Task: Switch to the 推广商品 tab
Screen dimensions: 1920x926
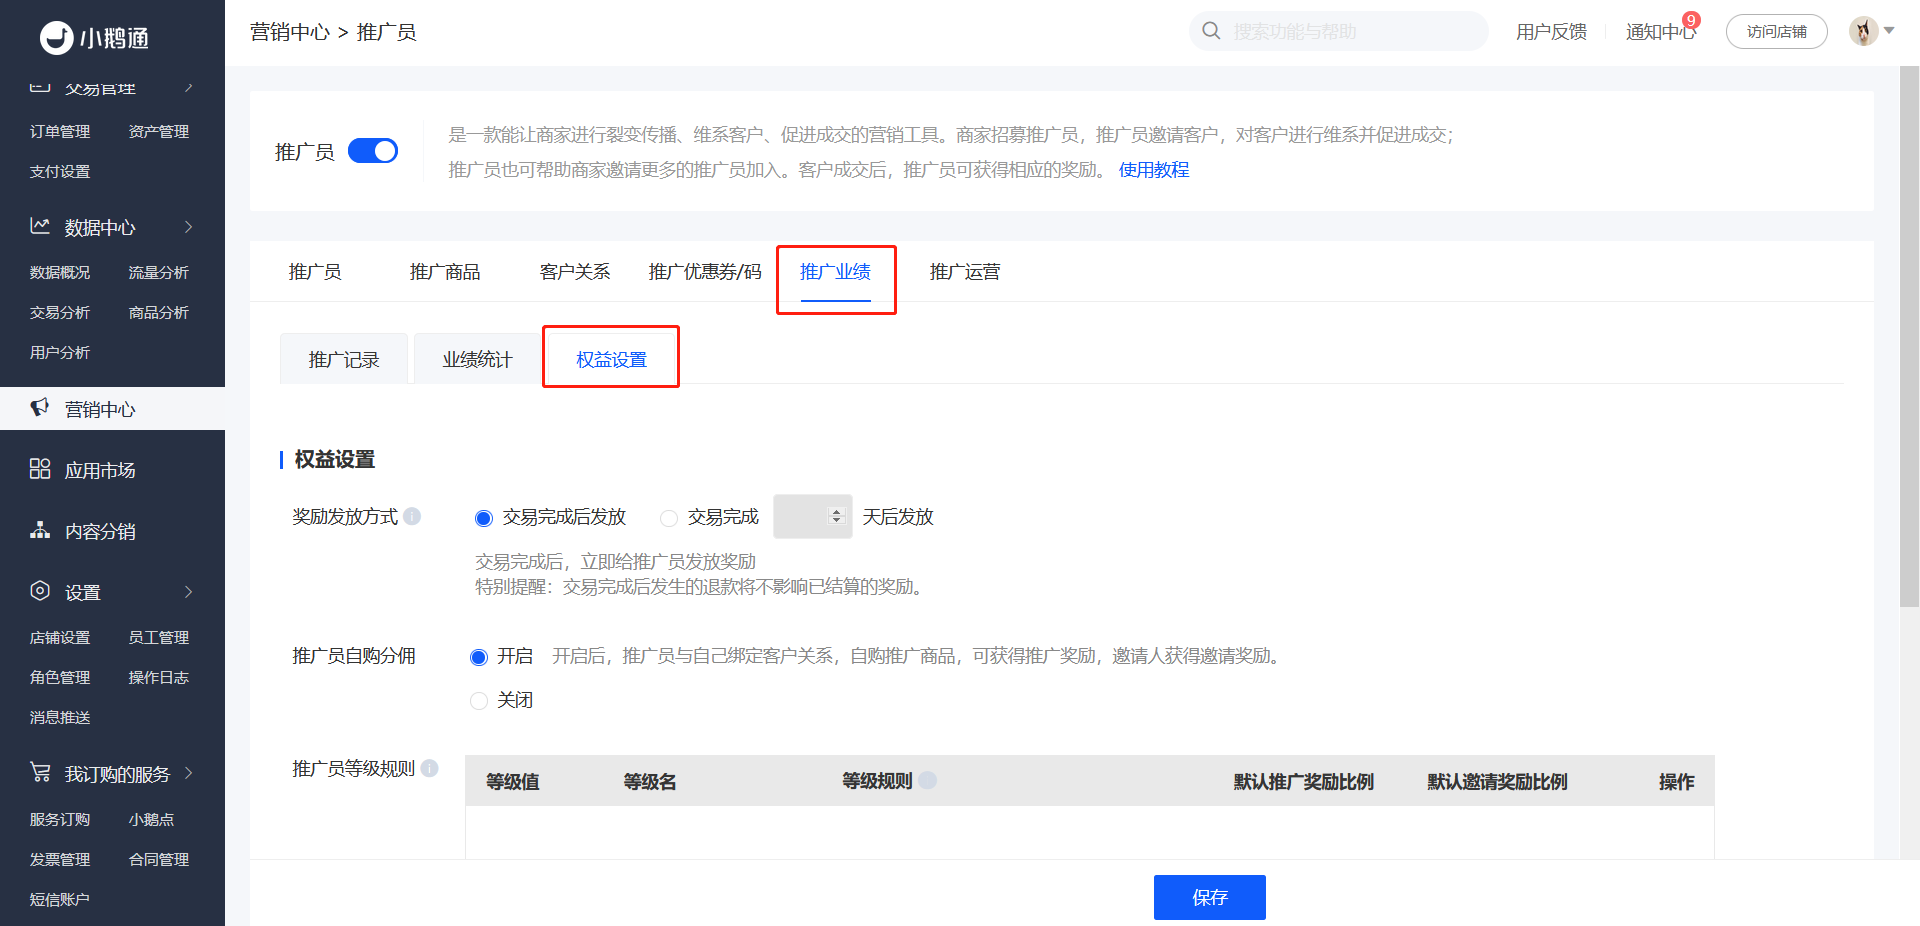Action: (x=445, y=272)
